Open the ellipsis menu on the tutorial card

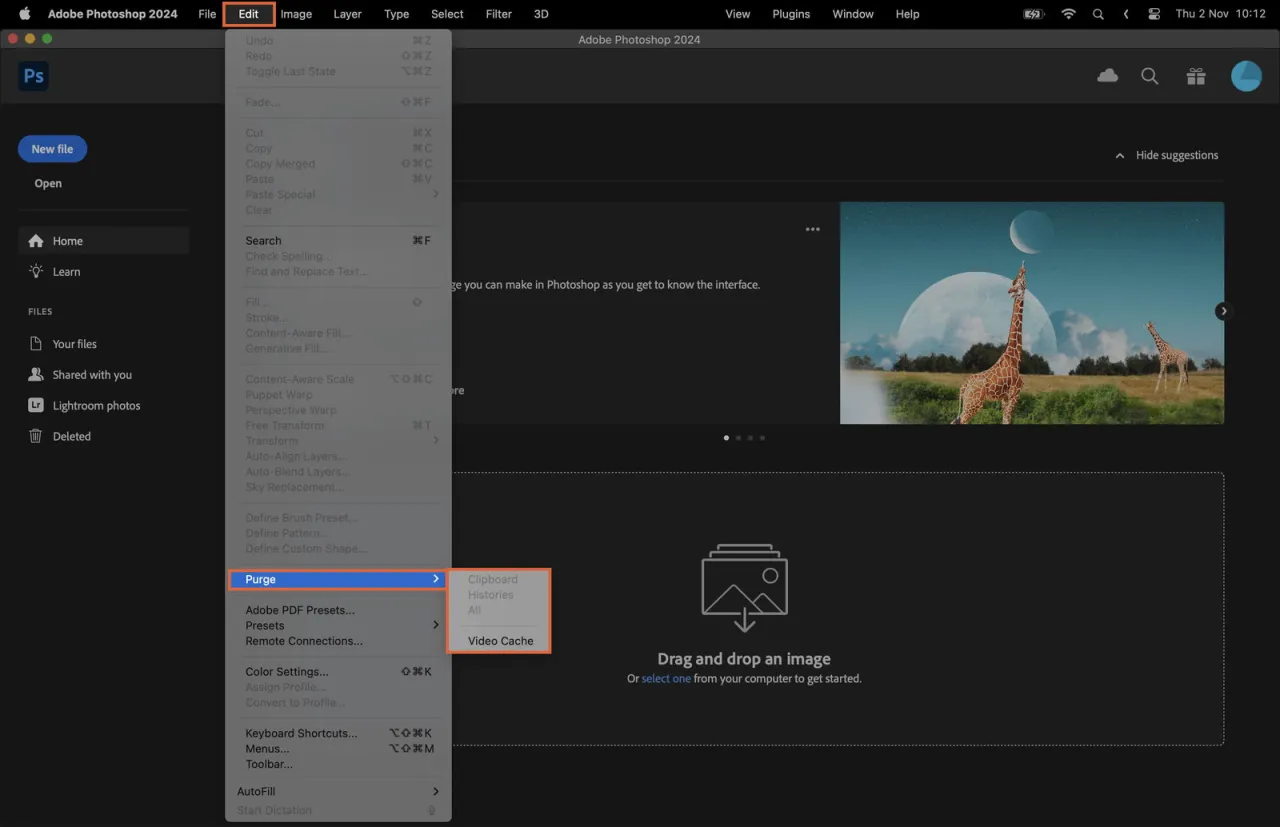(x=812, y=229)
